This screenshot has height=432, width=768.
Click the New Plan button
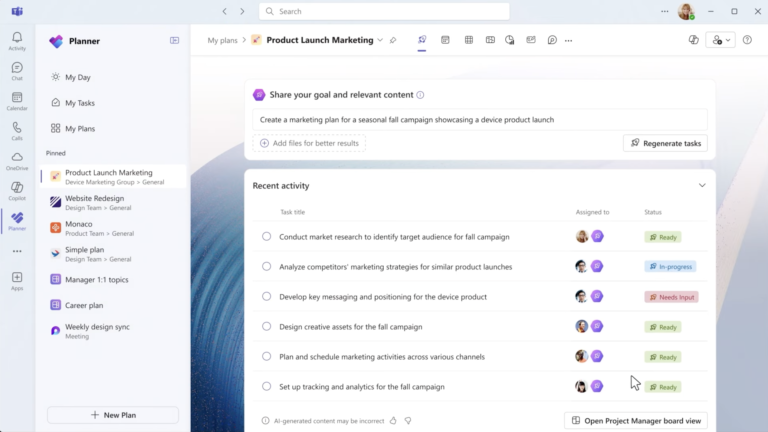[113, 415]
